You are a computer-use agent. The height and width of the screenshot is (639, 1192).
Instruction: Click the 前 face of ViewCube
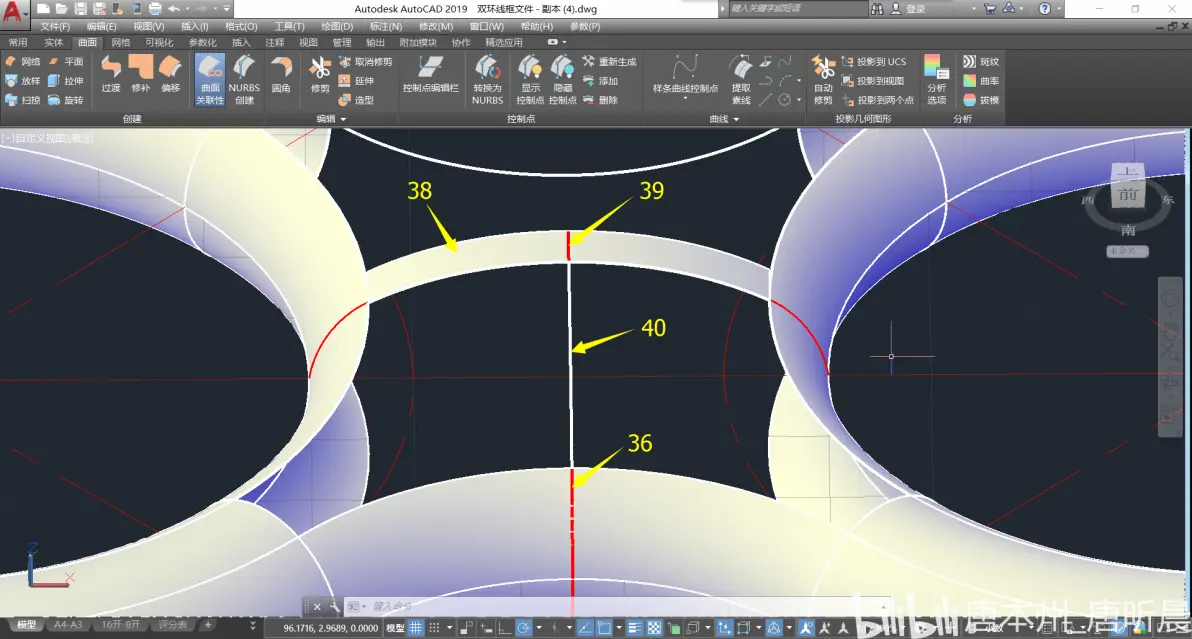click(1127, 195)
